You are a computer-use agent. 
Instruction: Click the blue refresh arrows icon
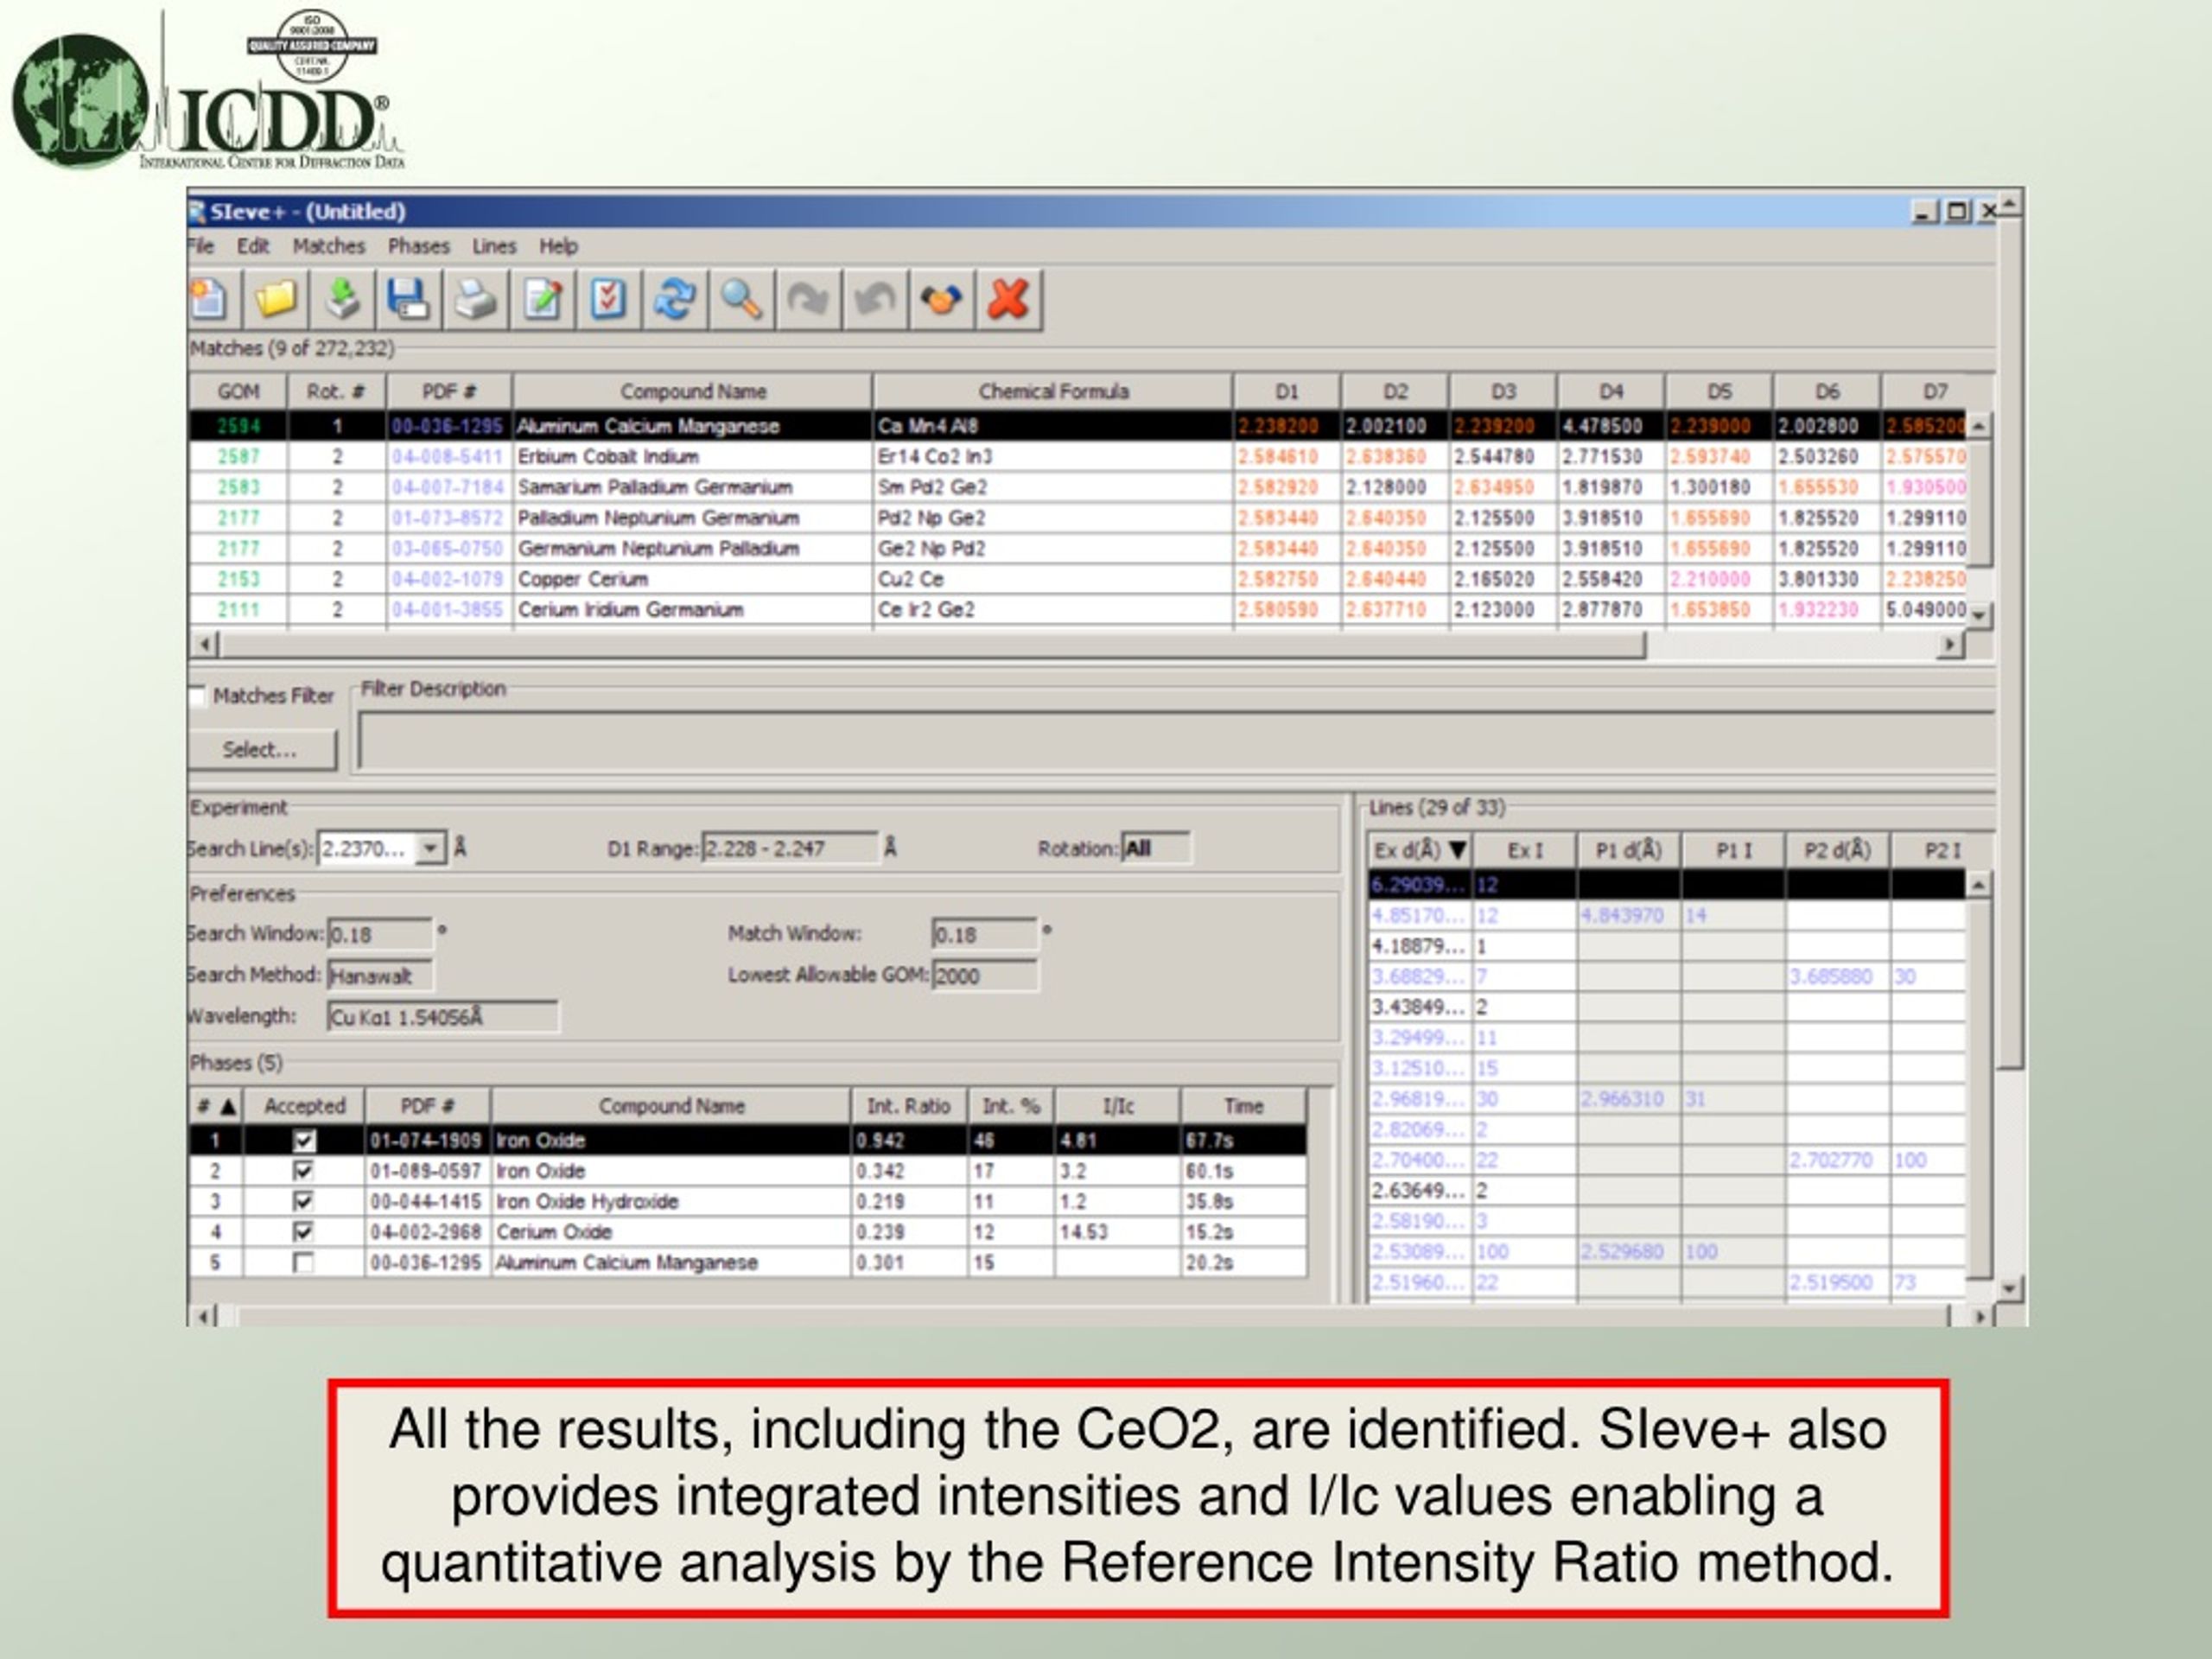click(675, 299)
